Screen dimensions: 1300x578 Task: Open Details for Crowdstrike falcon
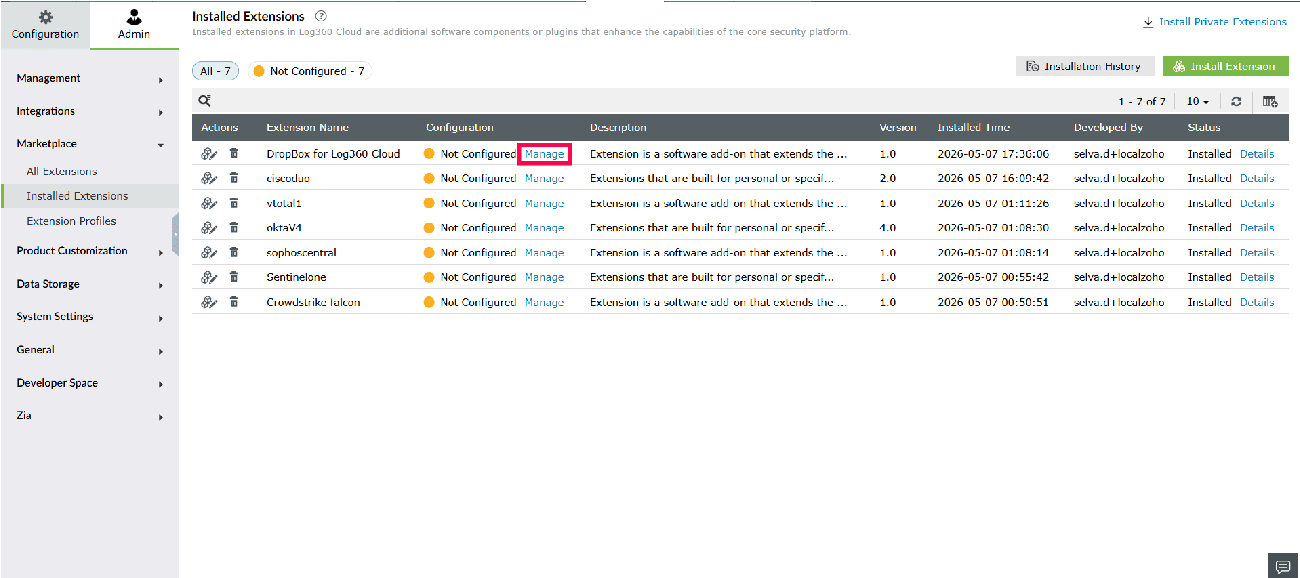point(1257,302)
